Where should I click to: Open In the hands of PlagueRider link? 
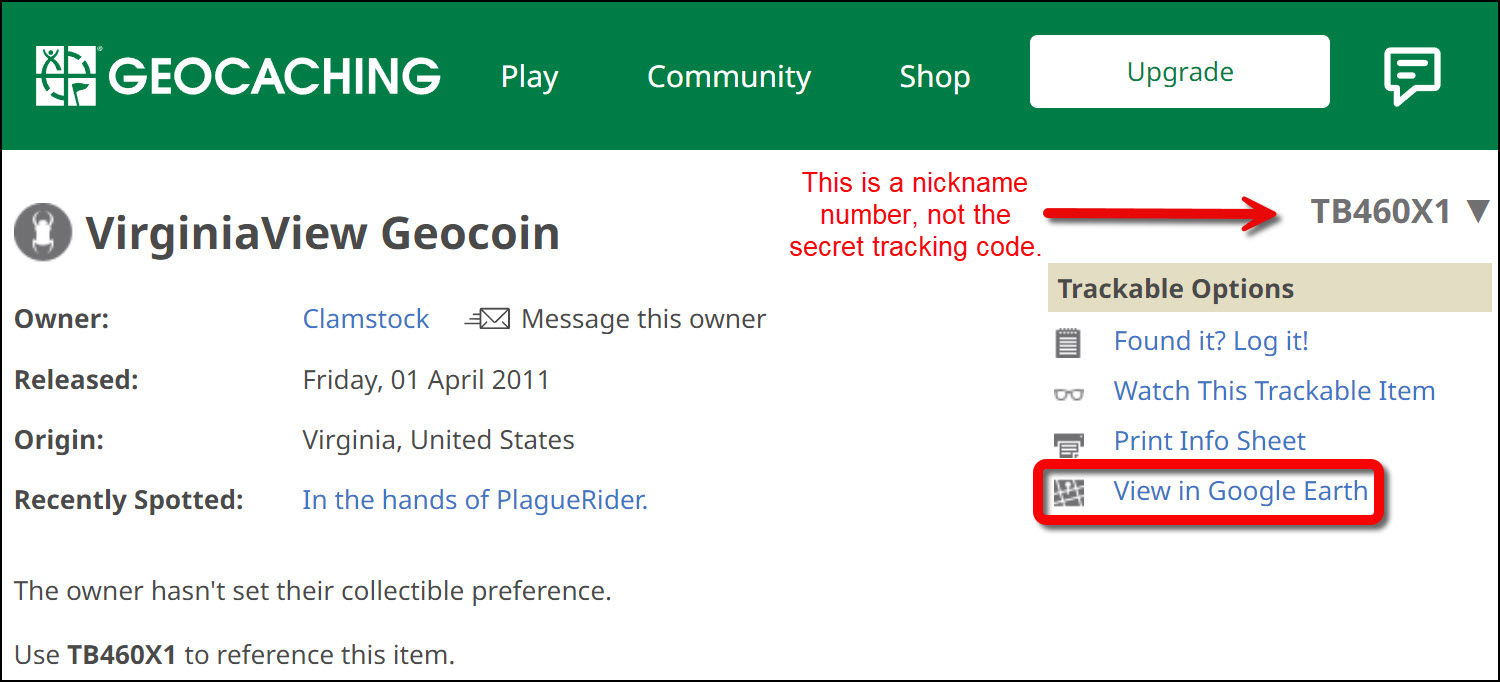(x=475, y=500)
